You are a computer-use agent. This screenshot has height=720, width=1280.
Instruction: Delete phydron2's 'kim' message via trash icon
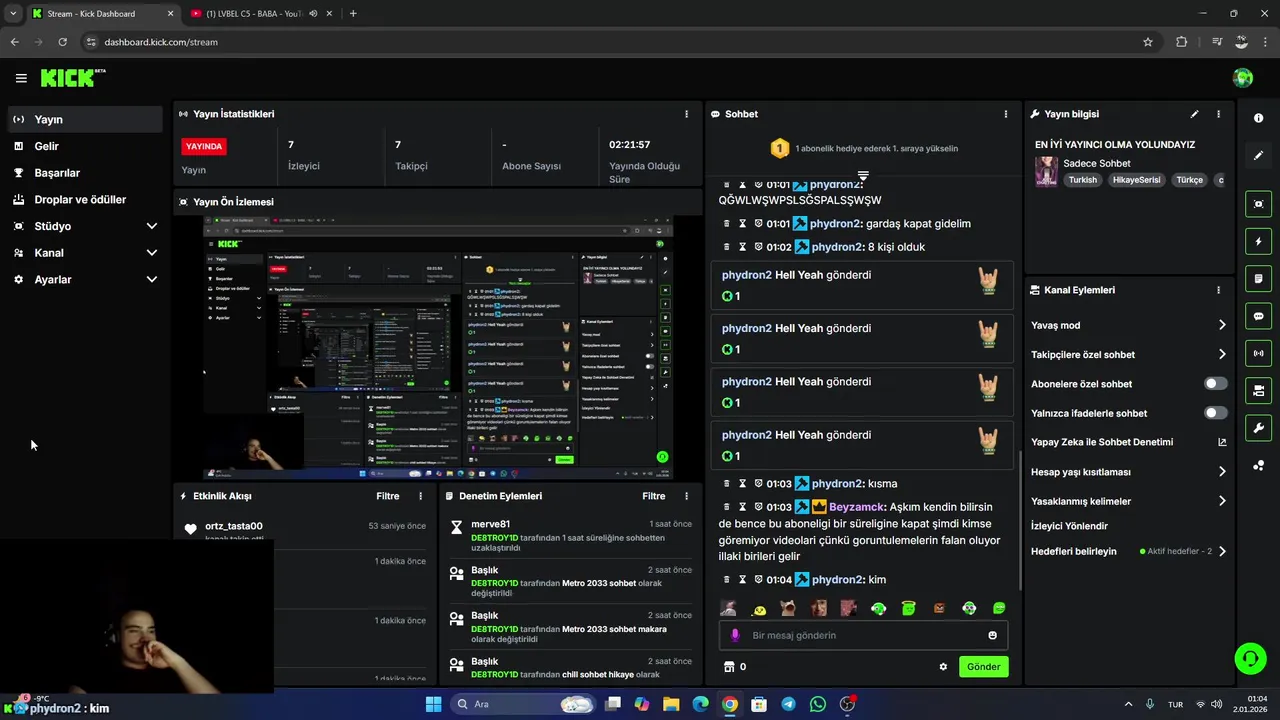(726, 580)
